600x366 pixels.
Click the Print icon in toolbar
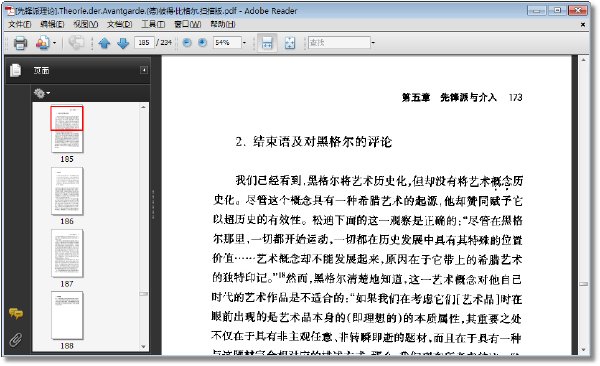point(20,43)
